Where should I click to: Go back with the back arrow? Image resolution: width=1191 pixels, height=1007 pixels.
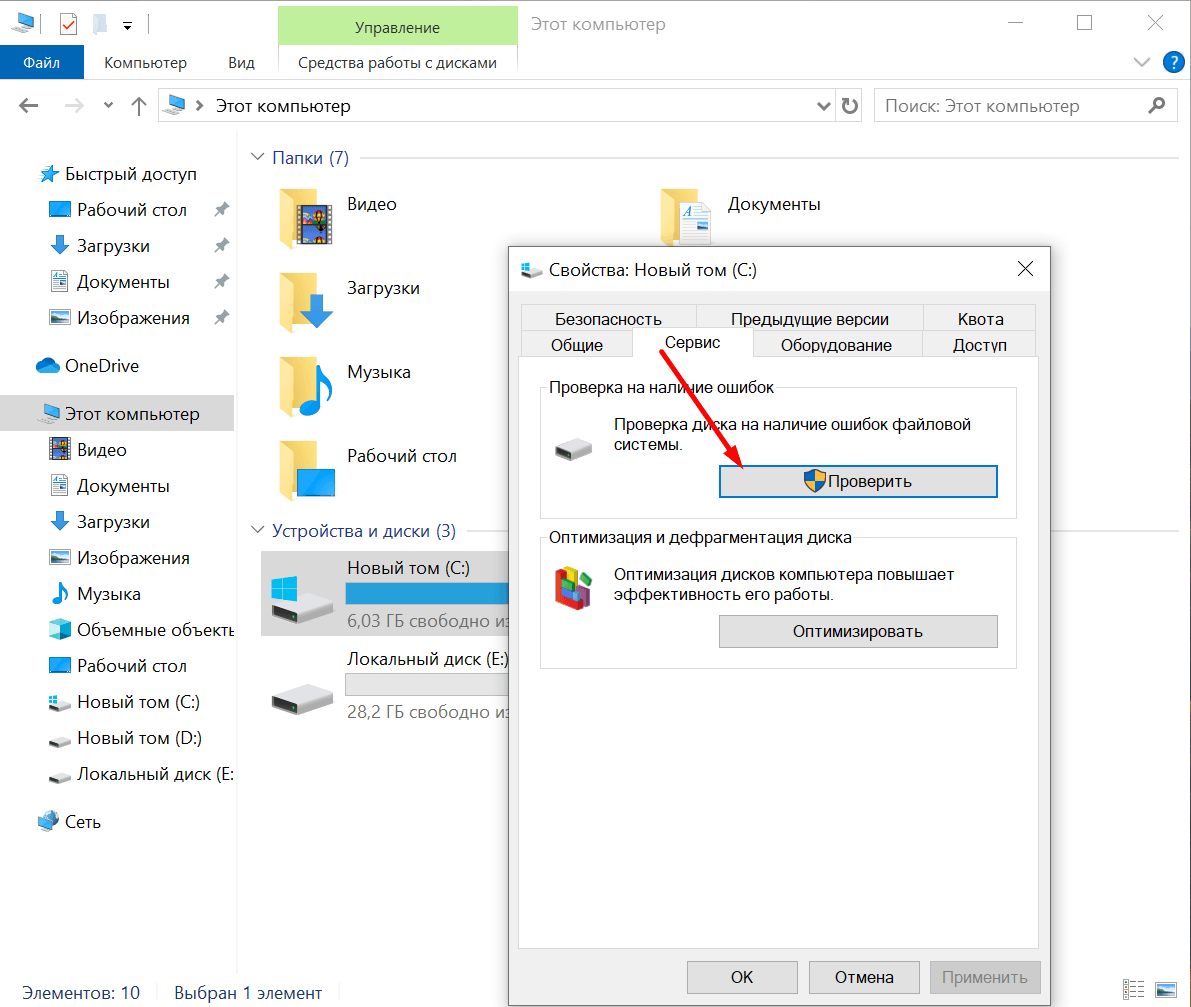(x=28, y=106)
